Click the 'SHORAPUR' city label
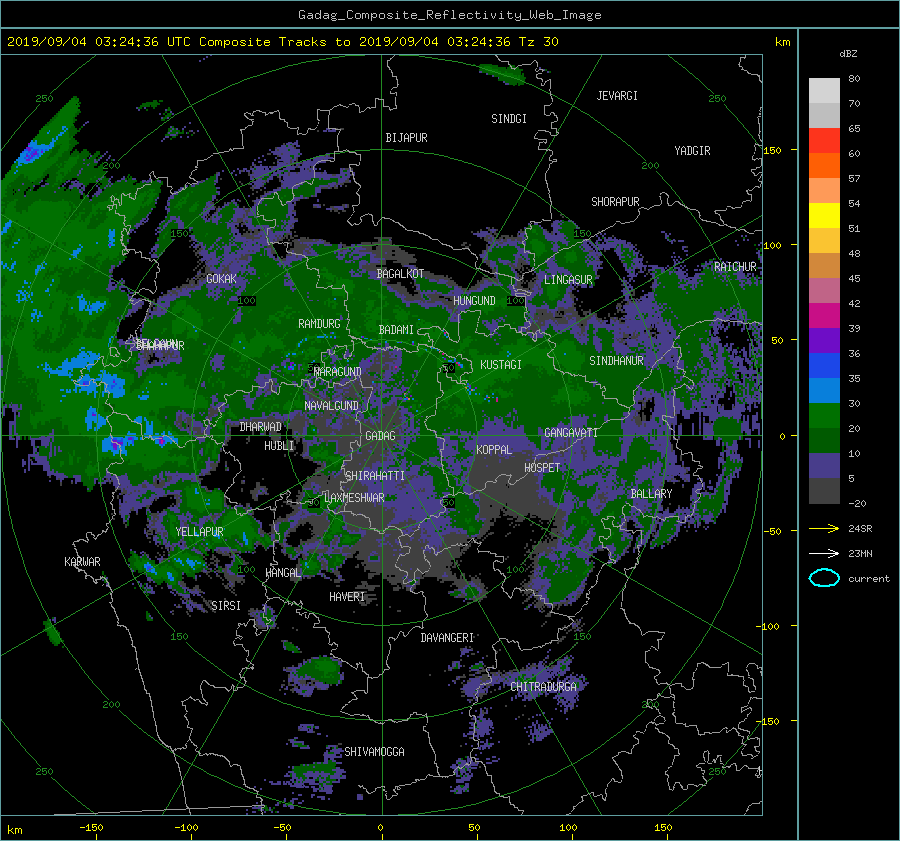 click(x=615, y=202)
